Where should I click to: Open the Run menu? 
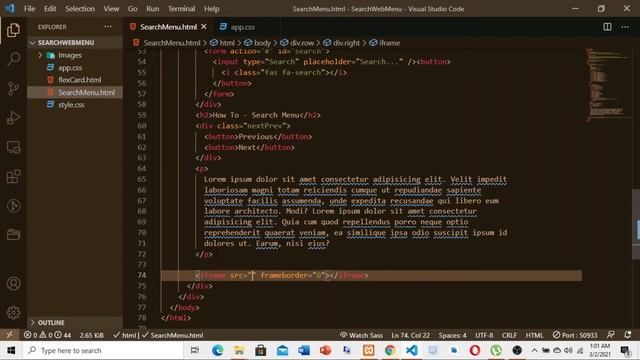coord(153,9)
